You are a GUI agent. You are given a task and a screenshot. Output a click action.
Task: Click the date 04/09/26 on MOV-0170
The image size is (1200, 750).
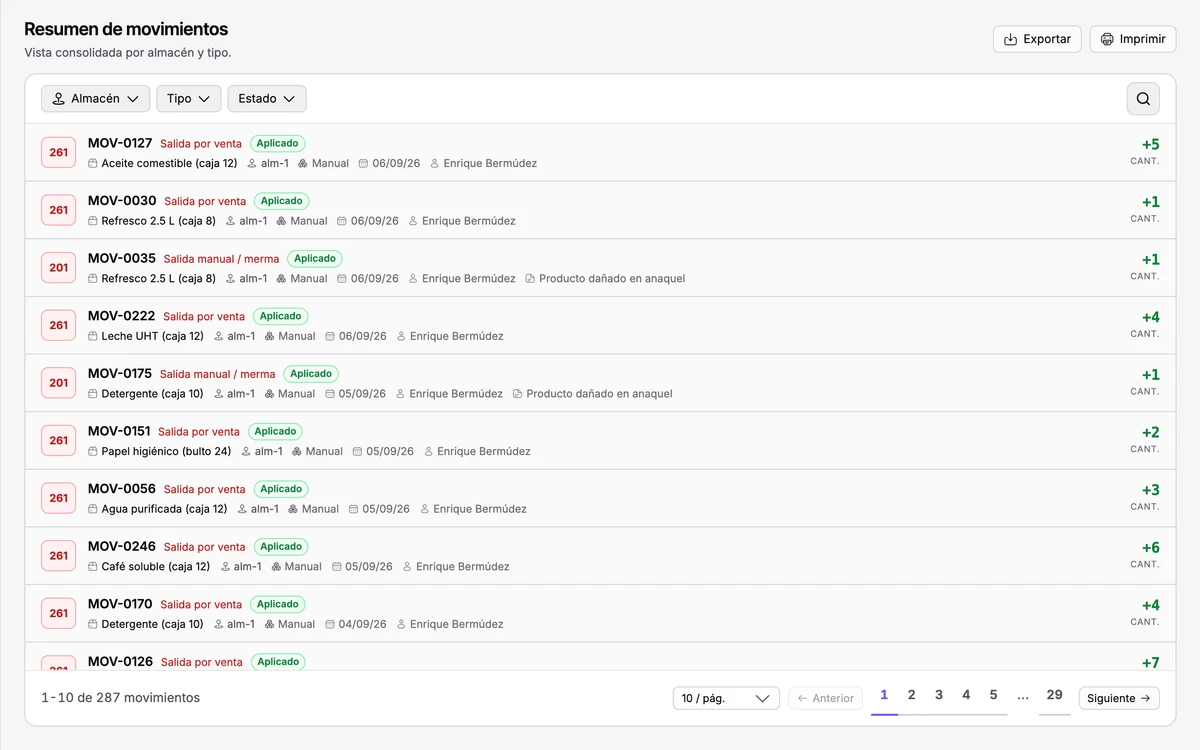pos(362,624)
